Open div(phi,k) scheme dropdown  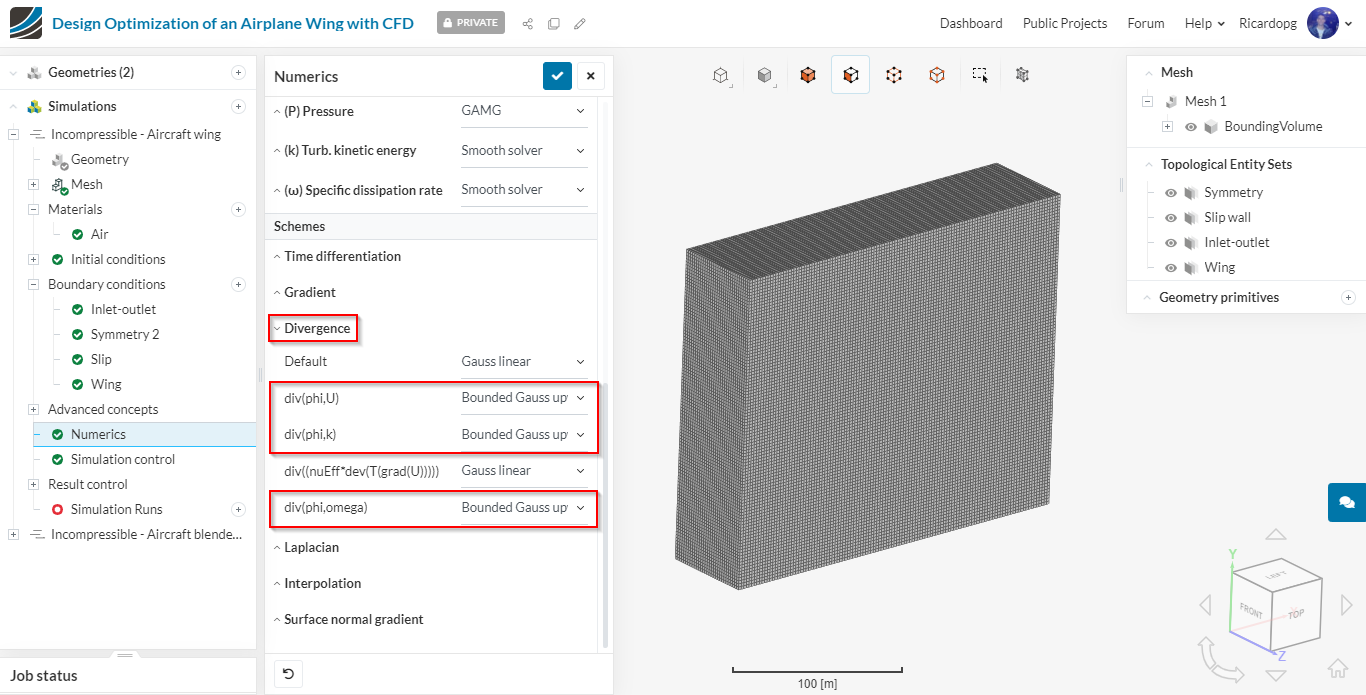pos(524,434)
